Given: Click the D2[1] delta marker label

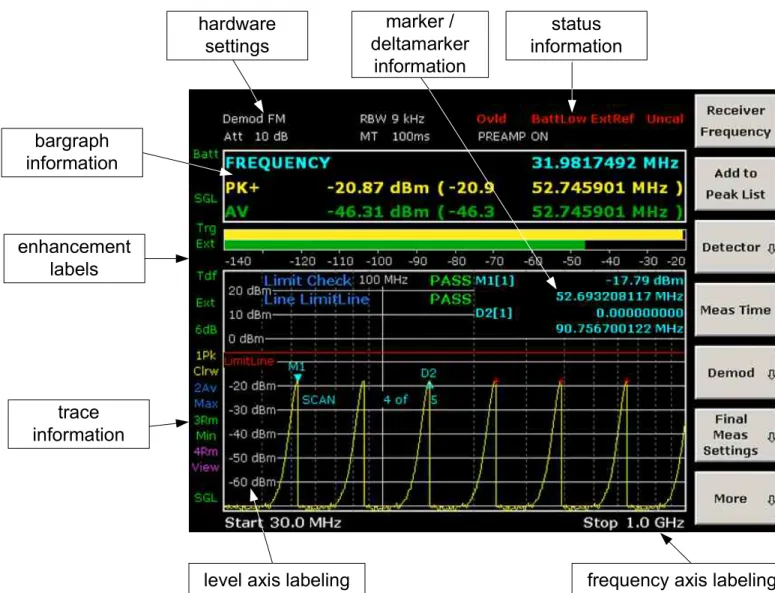Looking at the screenshot, I should pos(493,313).
